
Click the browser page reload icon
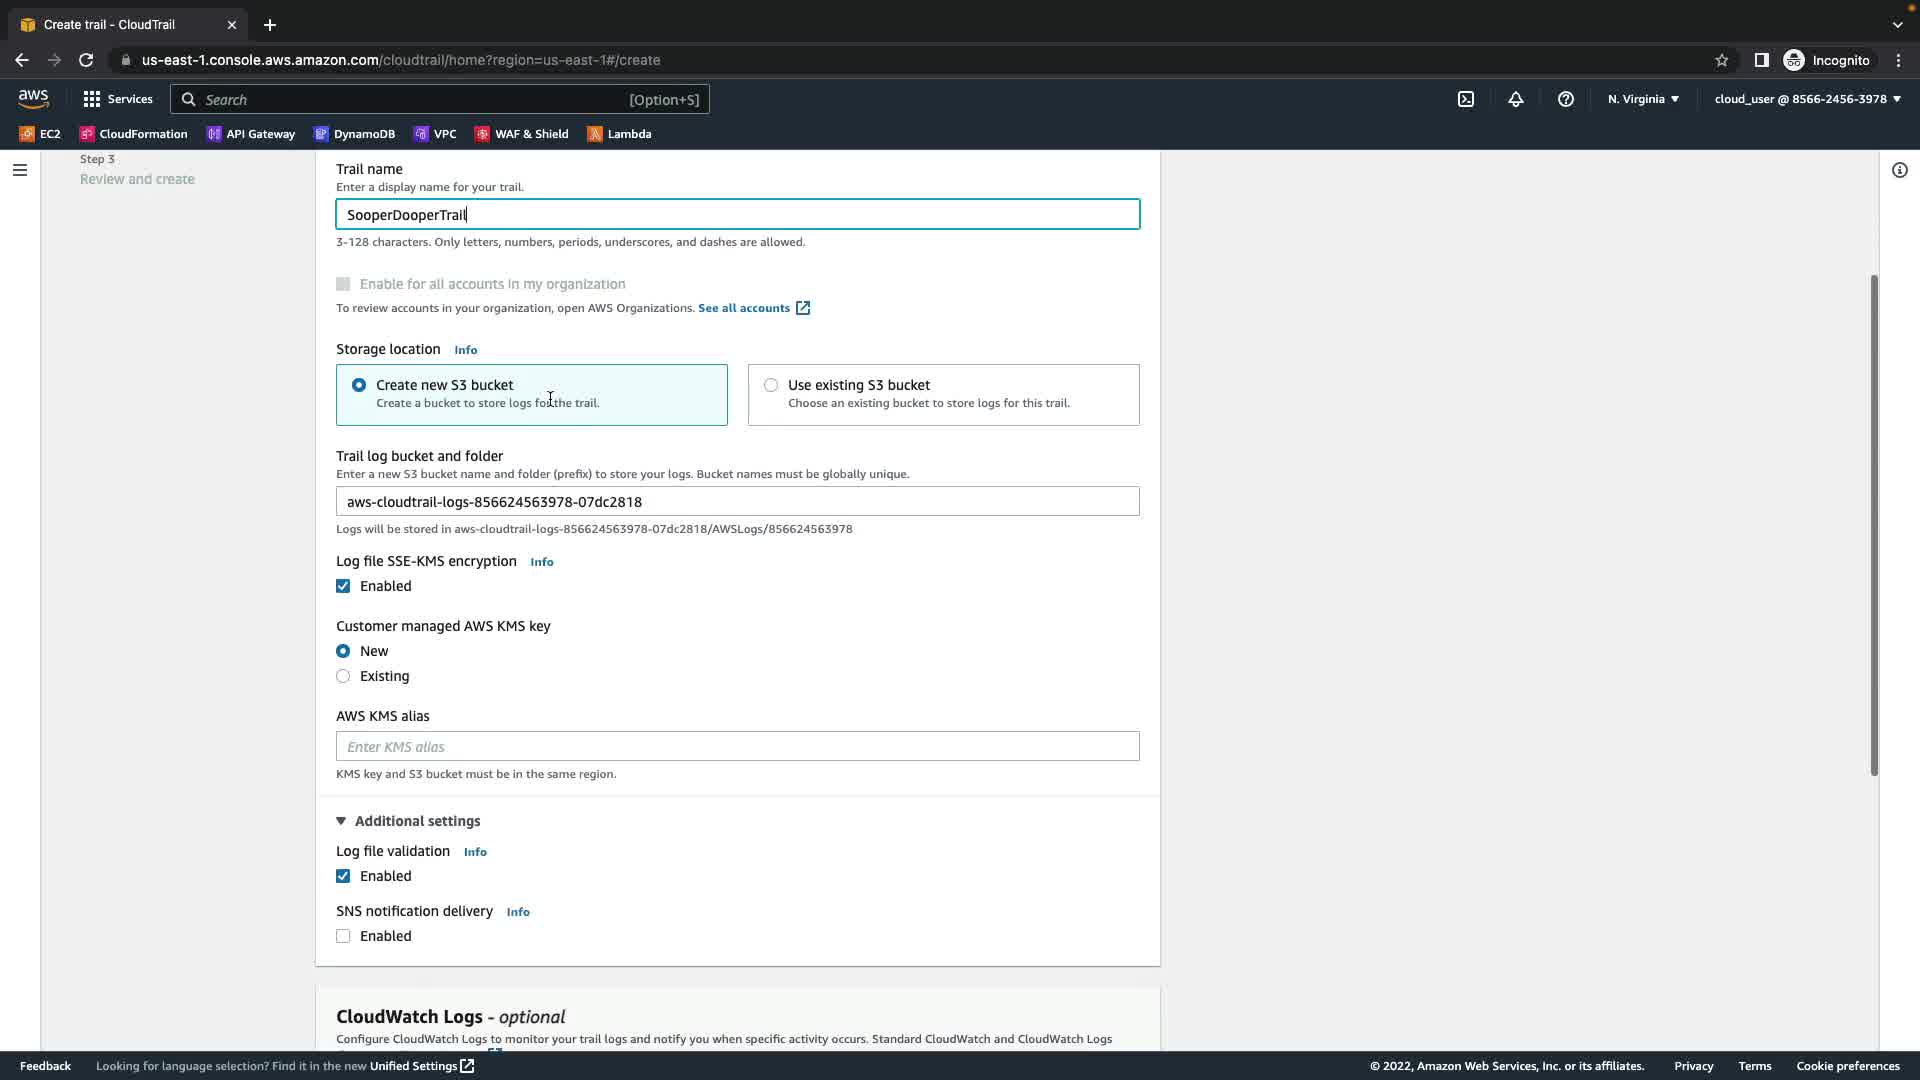pyautogui.click(x=86, y=60)
